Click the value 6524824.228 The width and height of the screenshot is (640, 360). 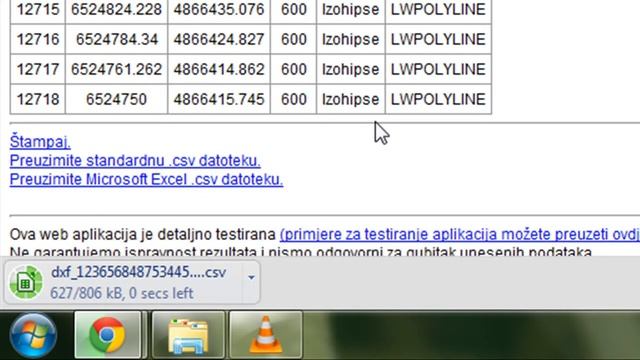[116, 9]
